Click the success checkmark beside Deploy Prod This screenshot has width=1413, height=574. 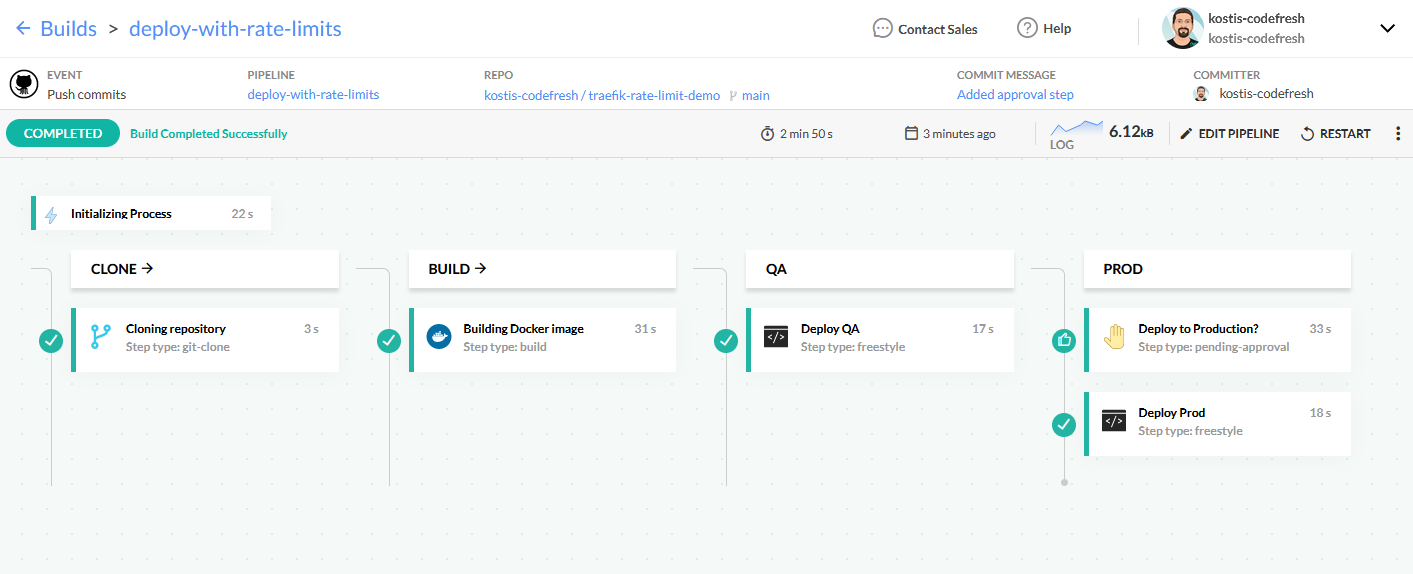click(1064, 425)
